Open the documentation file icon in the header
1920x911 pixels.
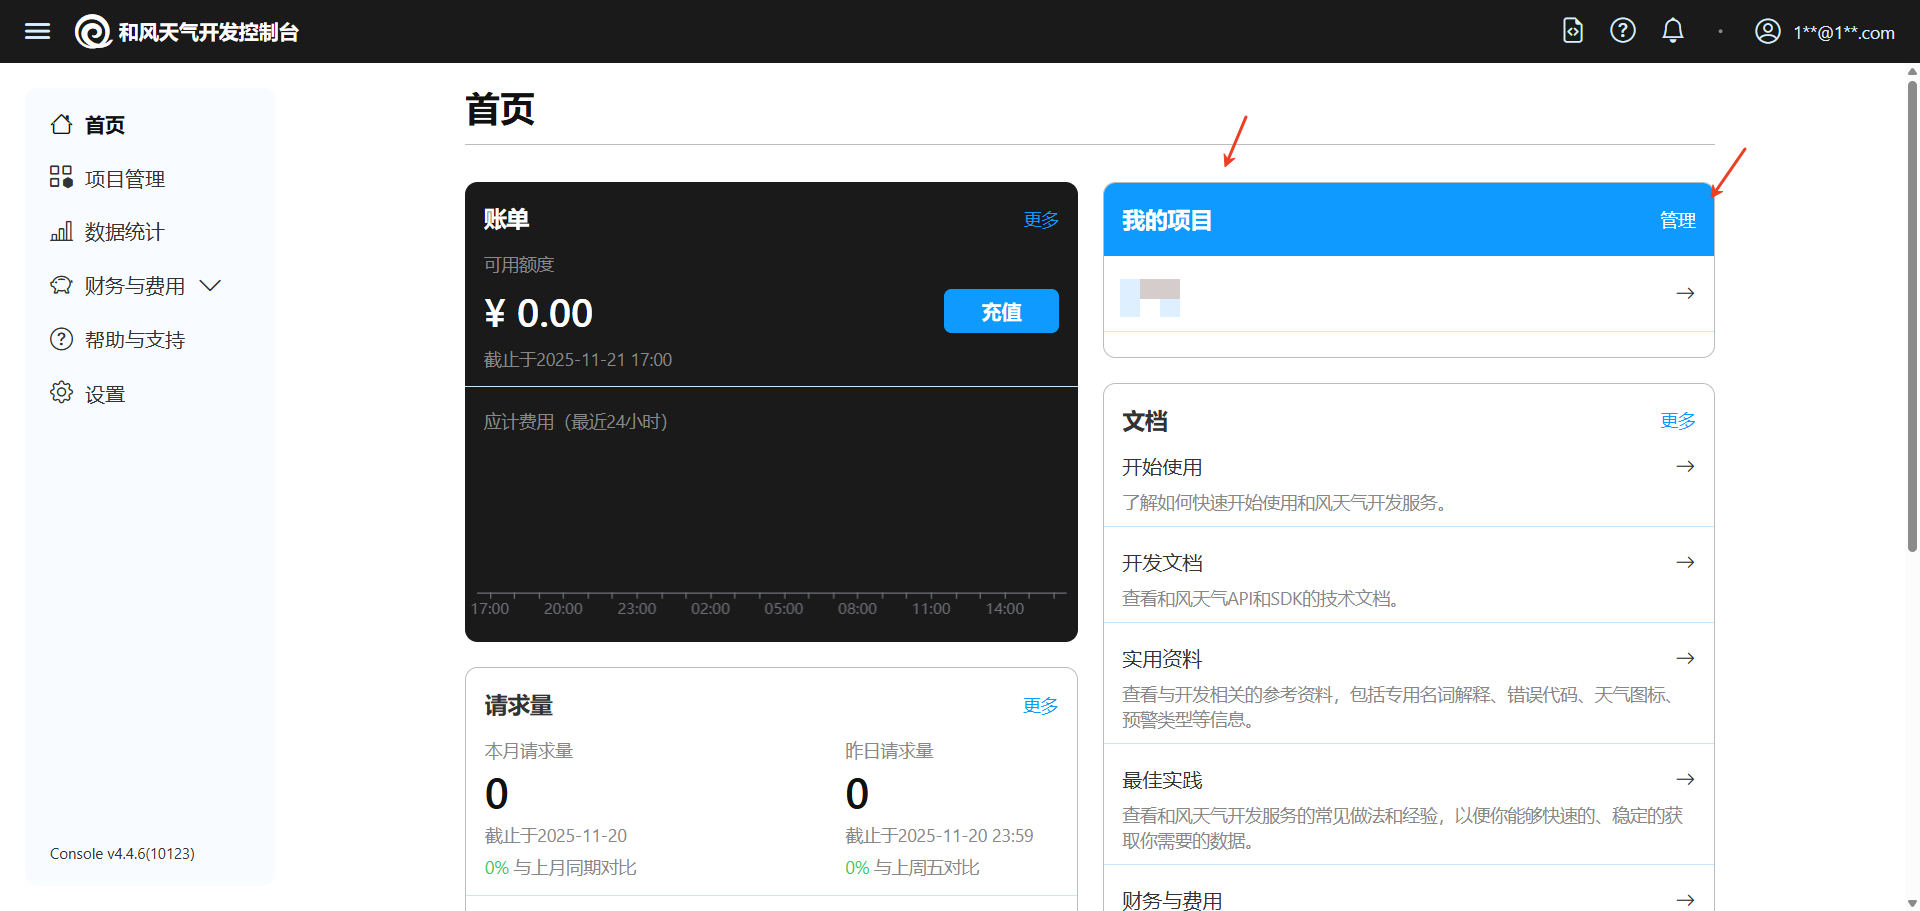click(1573, 31)
